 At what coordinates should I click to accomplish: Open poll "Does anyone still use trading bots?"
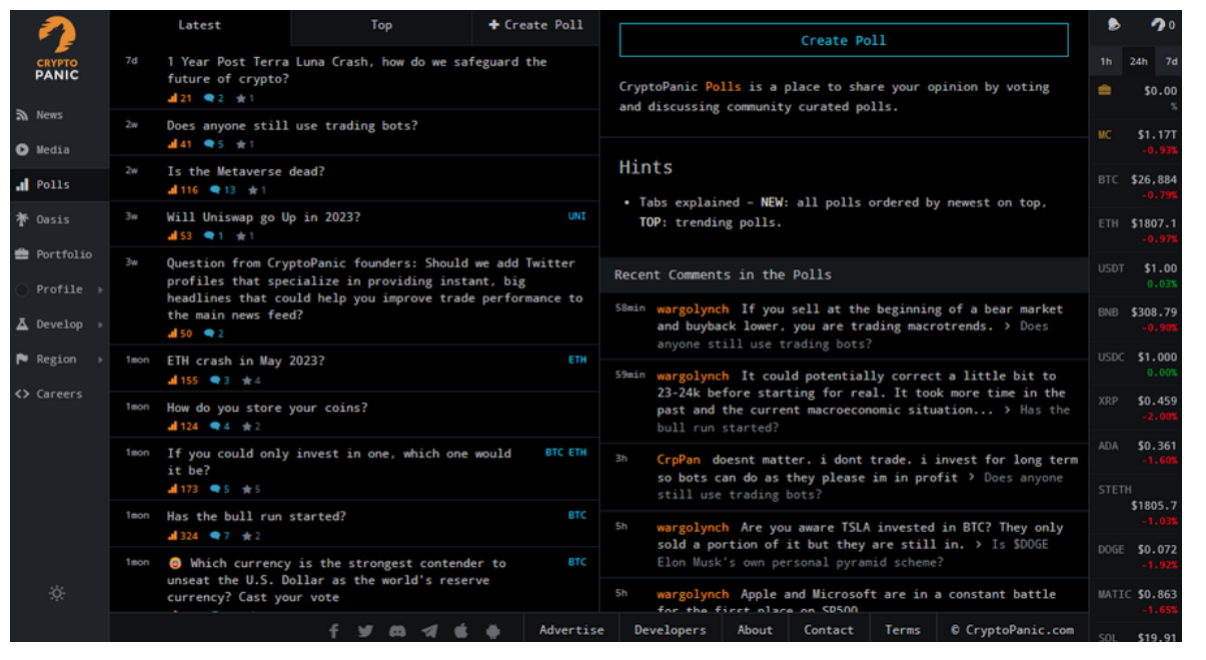tap(293, 125)
